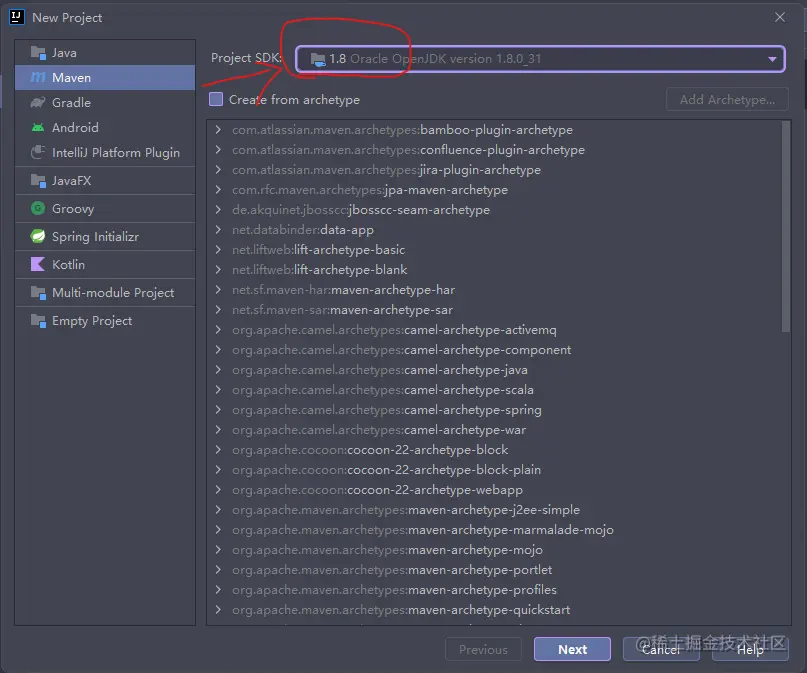Select camel-archetype-spring row
This screenshot has height=673, width=807.
[x=494, y=410]
